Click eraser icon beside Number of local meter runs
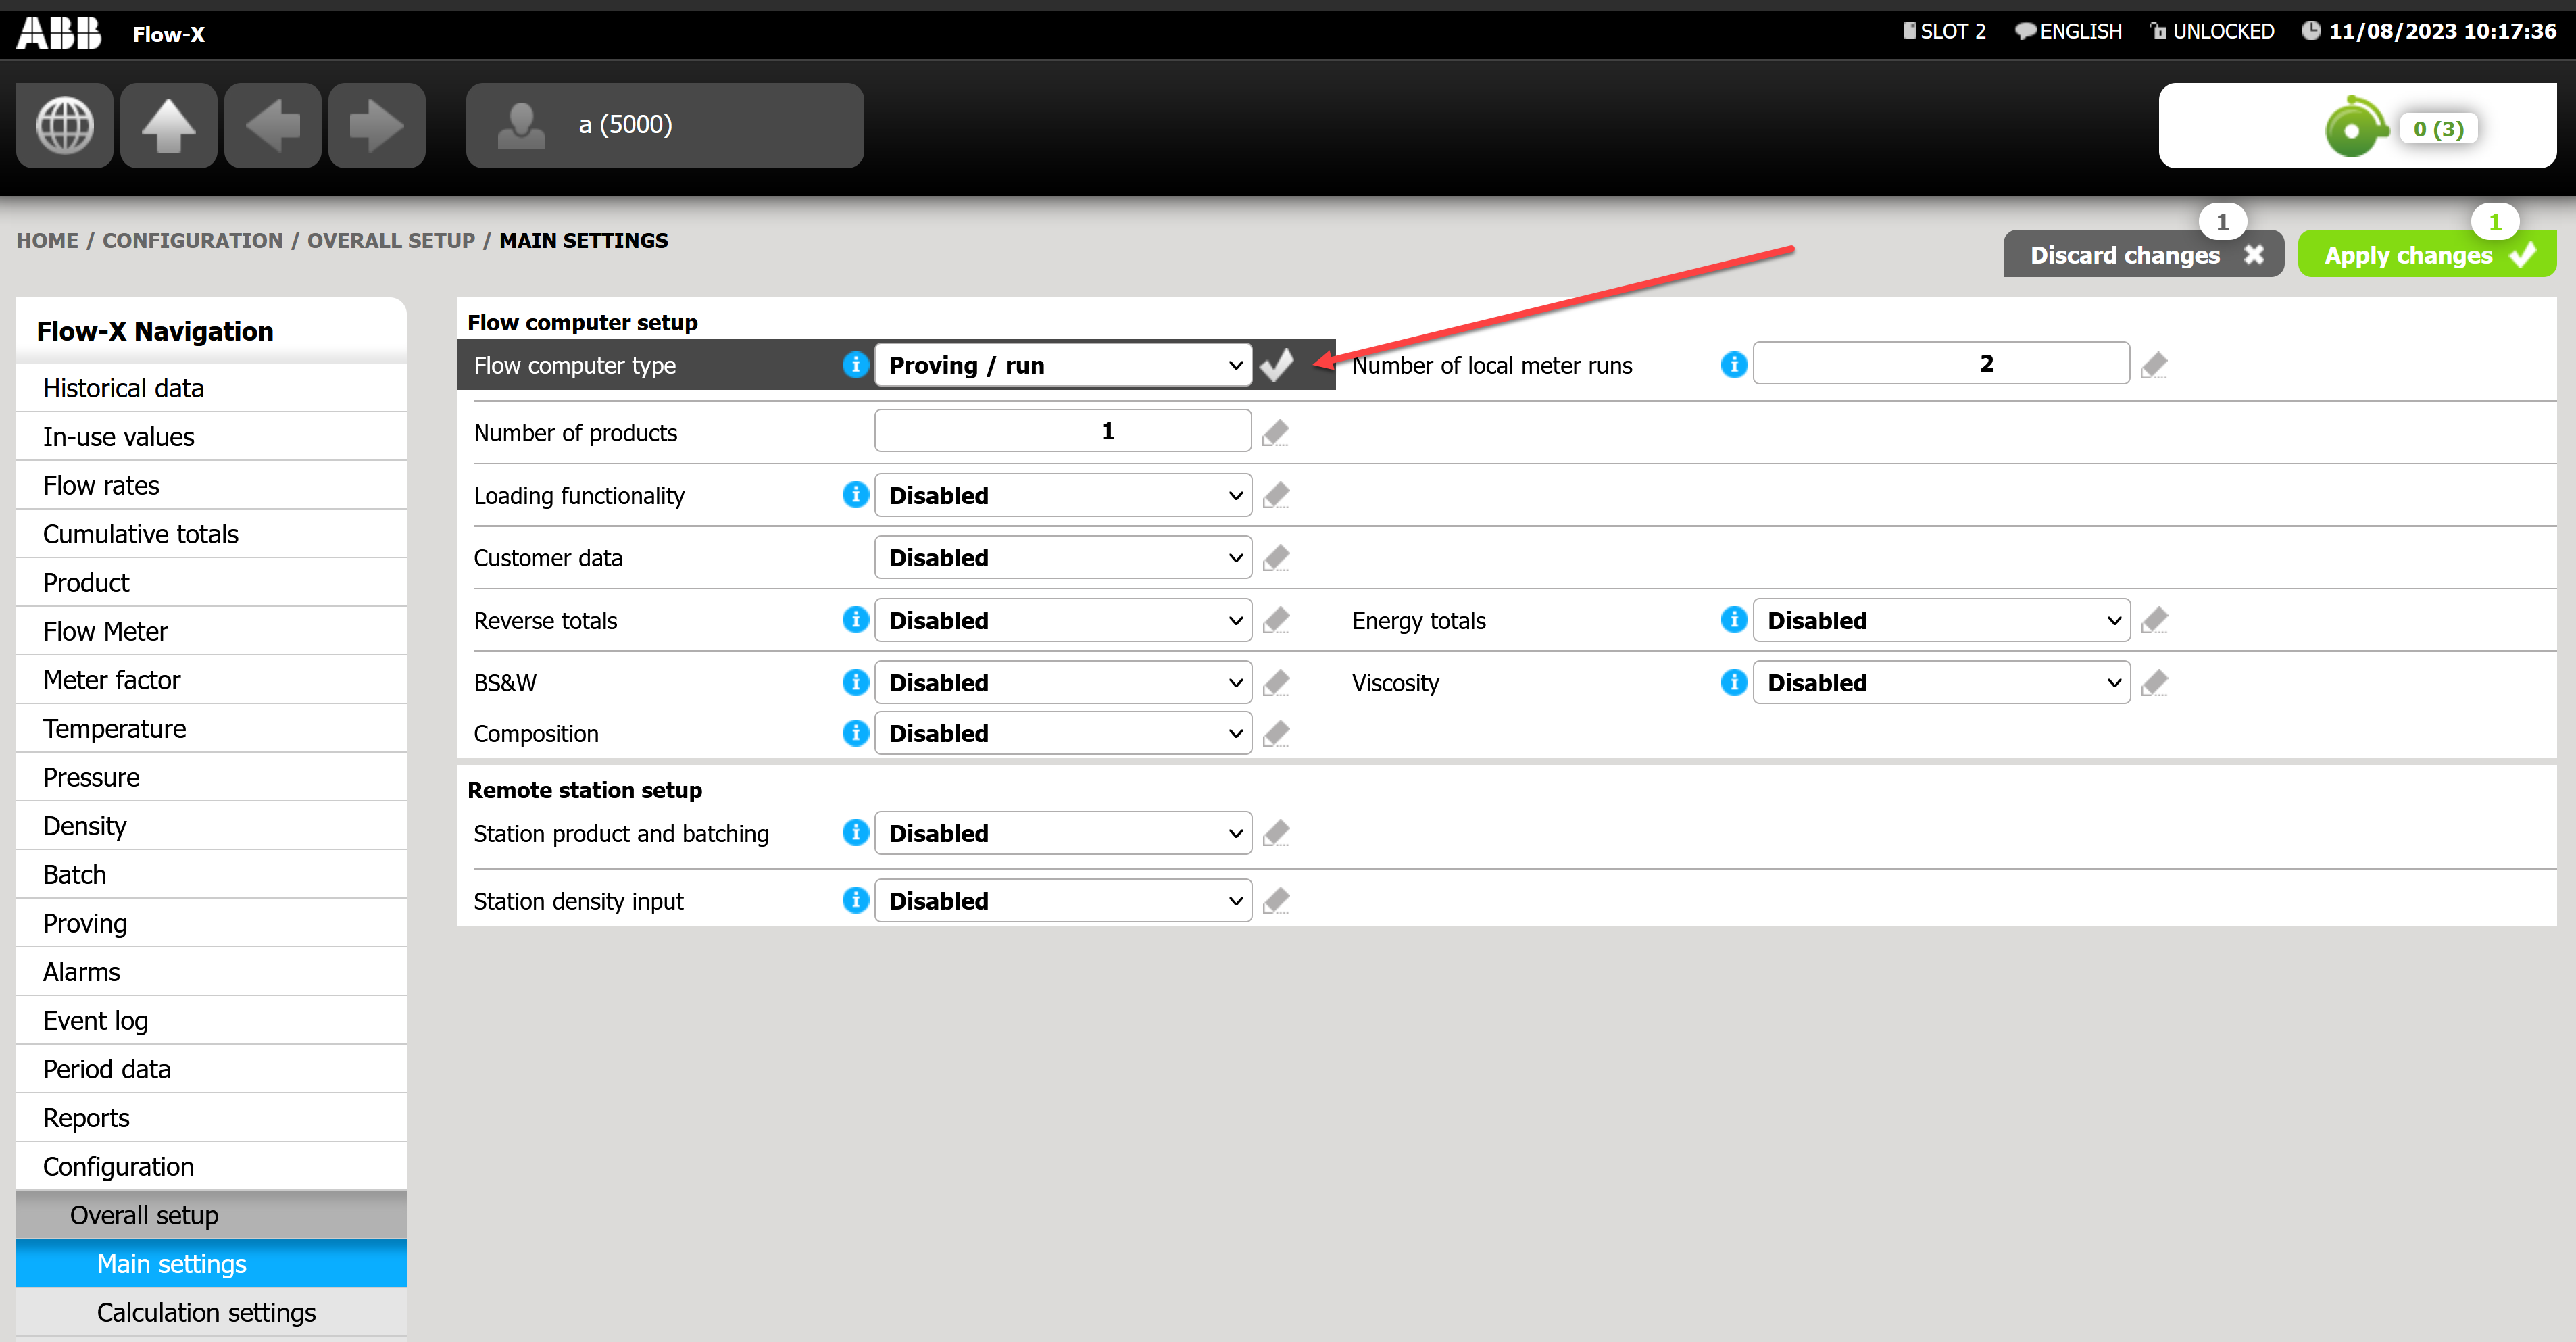The image size is (2576, 1342). click(2155, 365)
